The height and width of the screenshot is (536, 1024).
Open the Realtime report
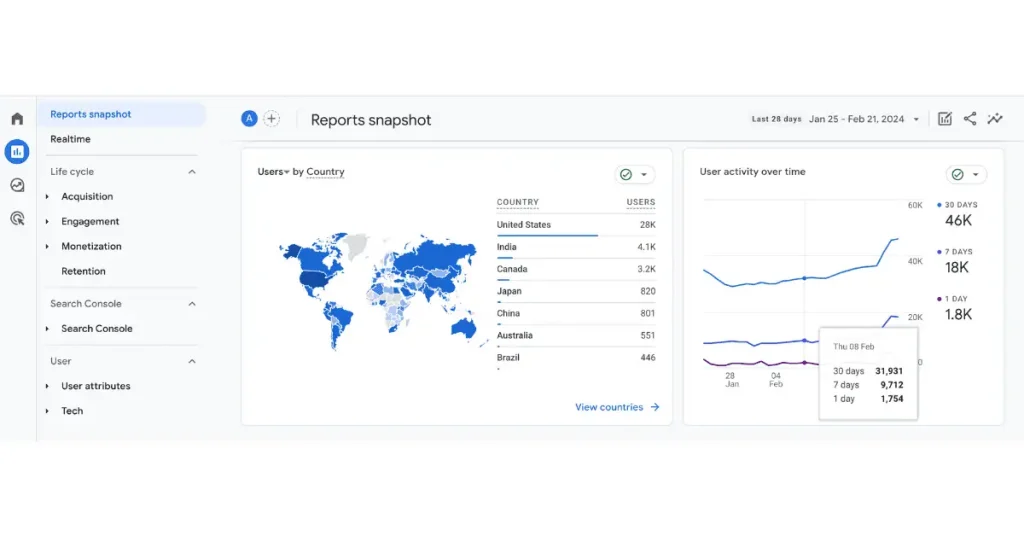pyautogui.click(x=71, y=139)
